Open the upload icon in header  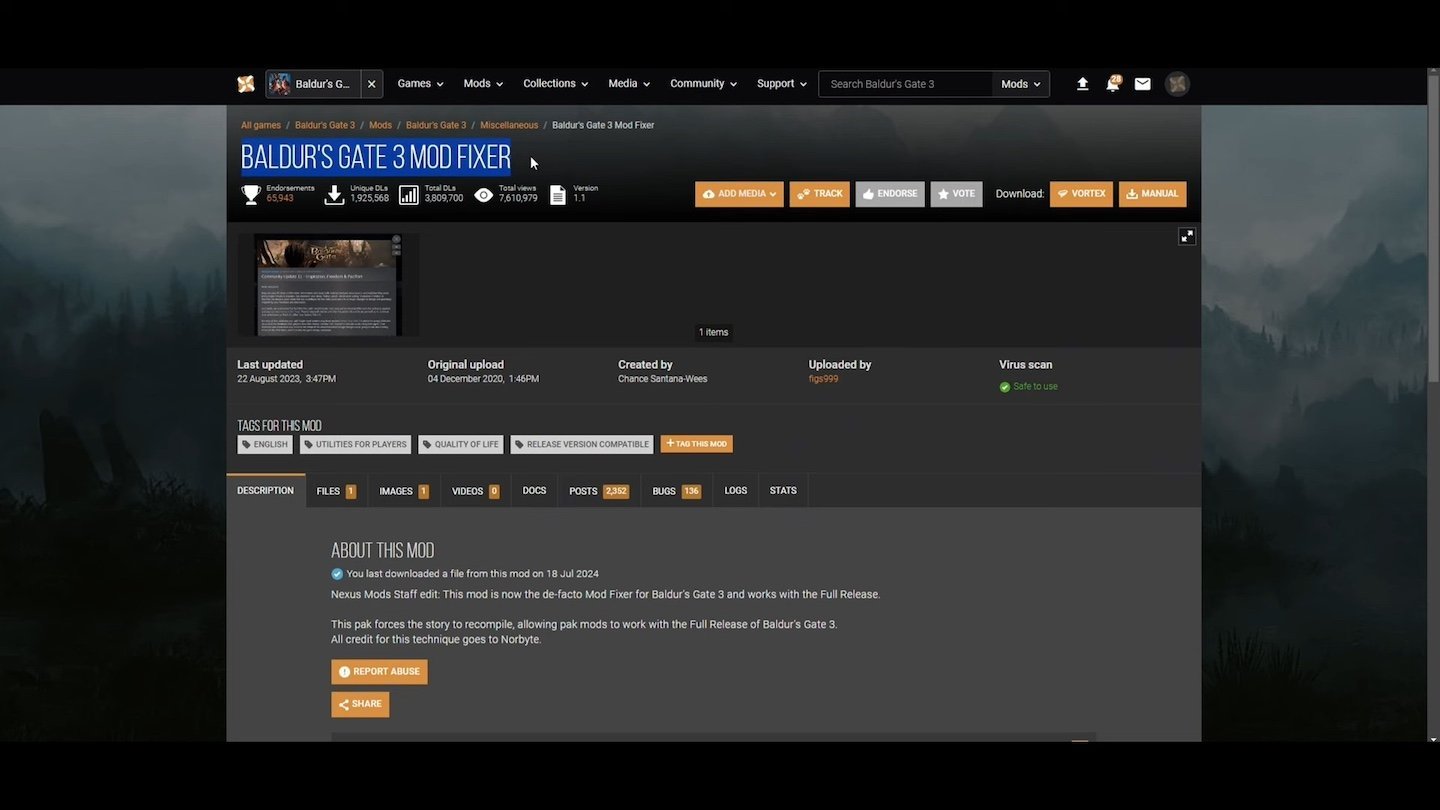(1082, 84)
